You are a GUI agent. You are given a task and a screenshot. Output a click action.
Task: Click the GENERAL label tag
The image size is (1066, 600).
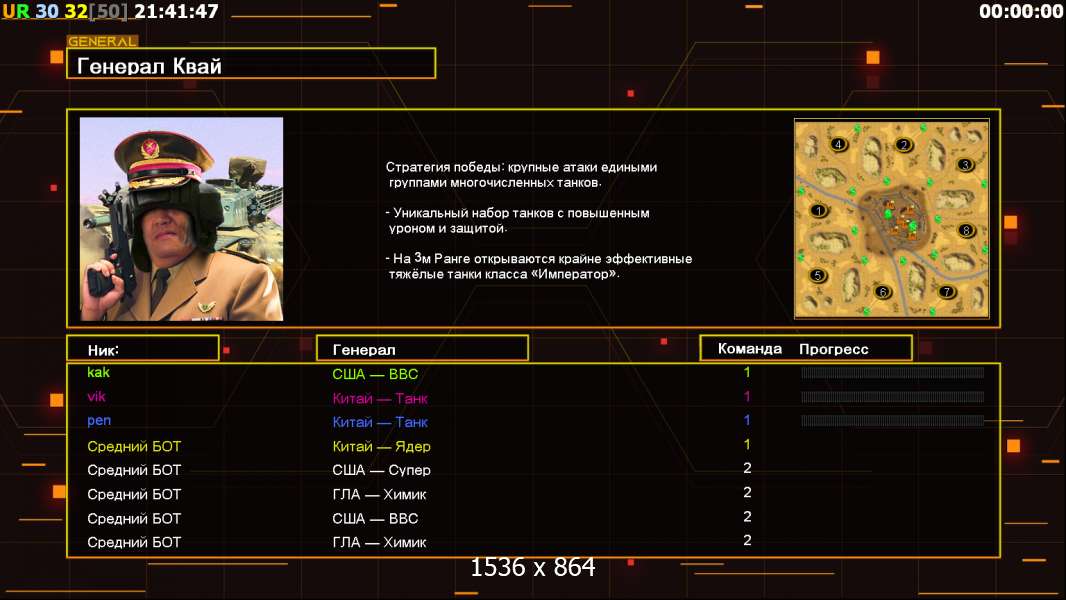pos(102,41)
